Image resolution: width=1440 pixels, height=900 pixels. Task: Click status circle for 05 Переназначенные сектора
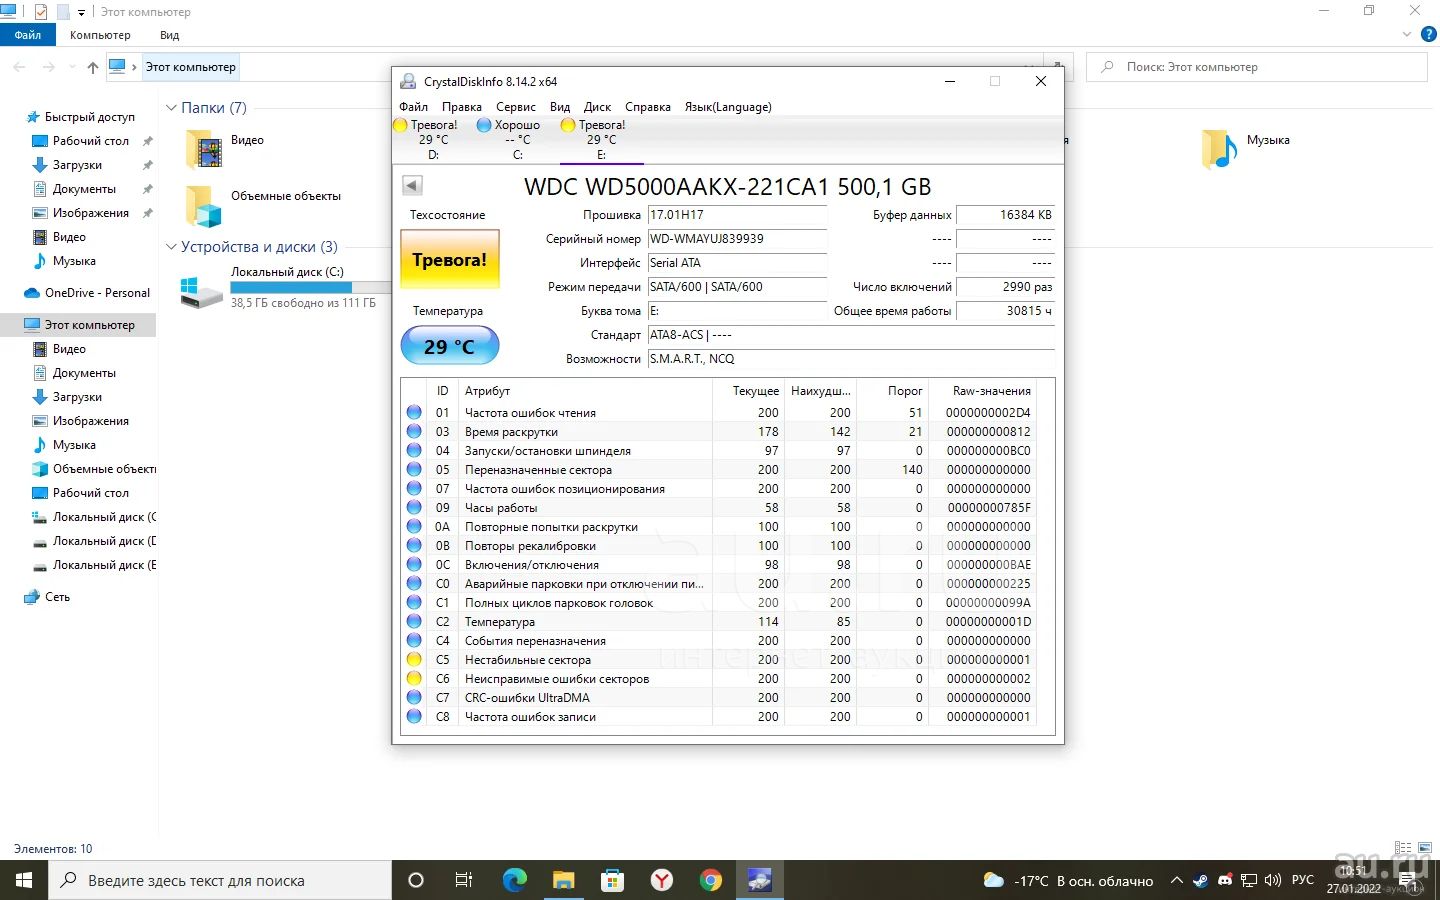tap(414, 469)
